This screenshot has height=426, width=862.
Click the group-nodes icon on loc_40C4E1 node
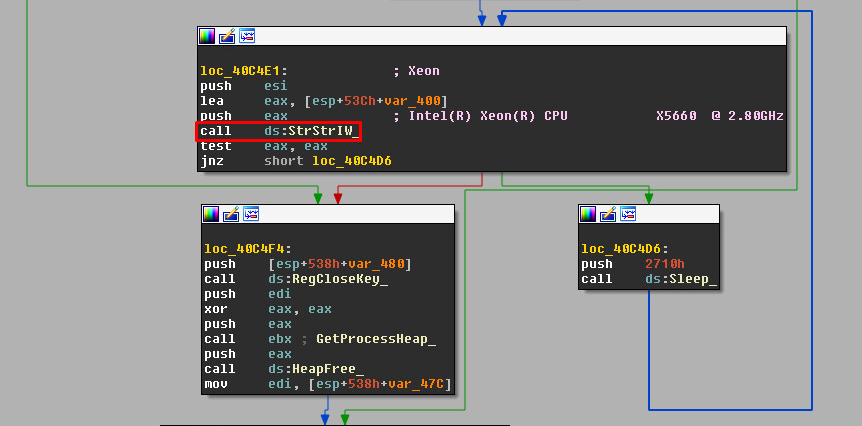click(x=247, y=36)
